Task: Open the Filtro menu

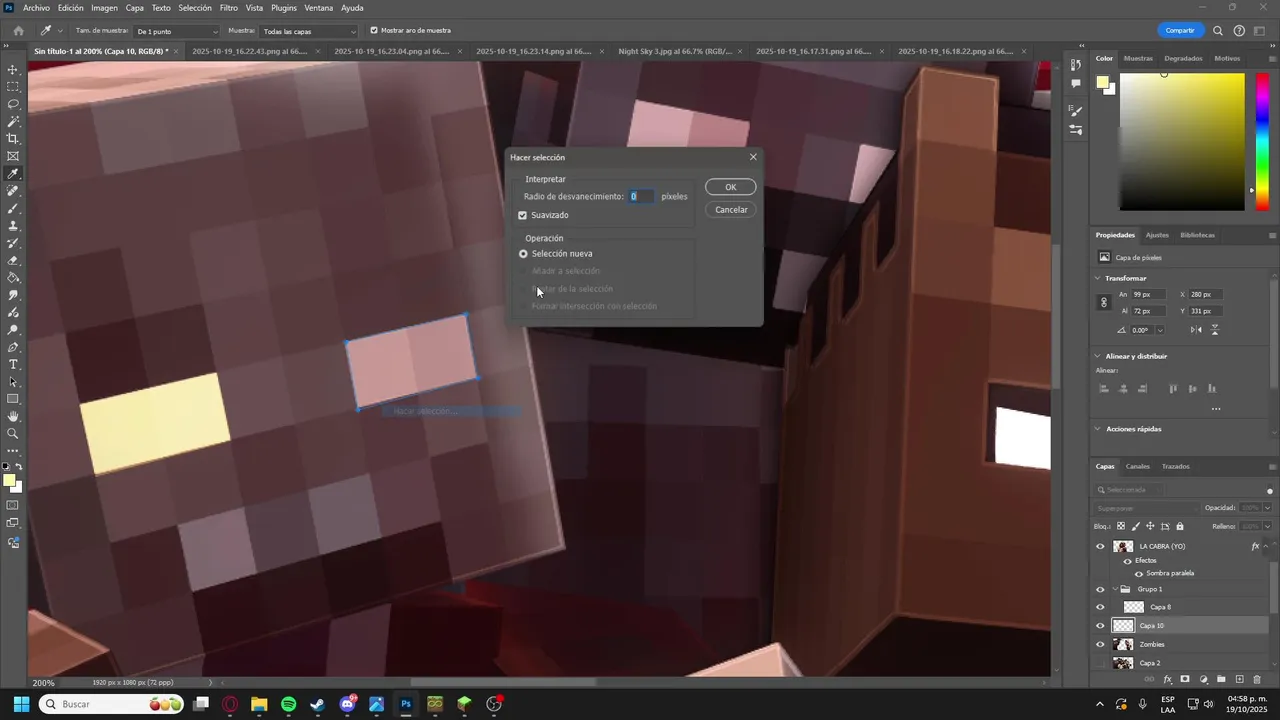Action: [x=229, y=8]
